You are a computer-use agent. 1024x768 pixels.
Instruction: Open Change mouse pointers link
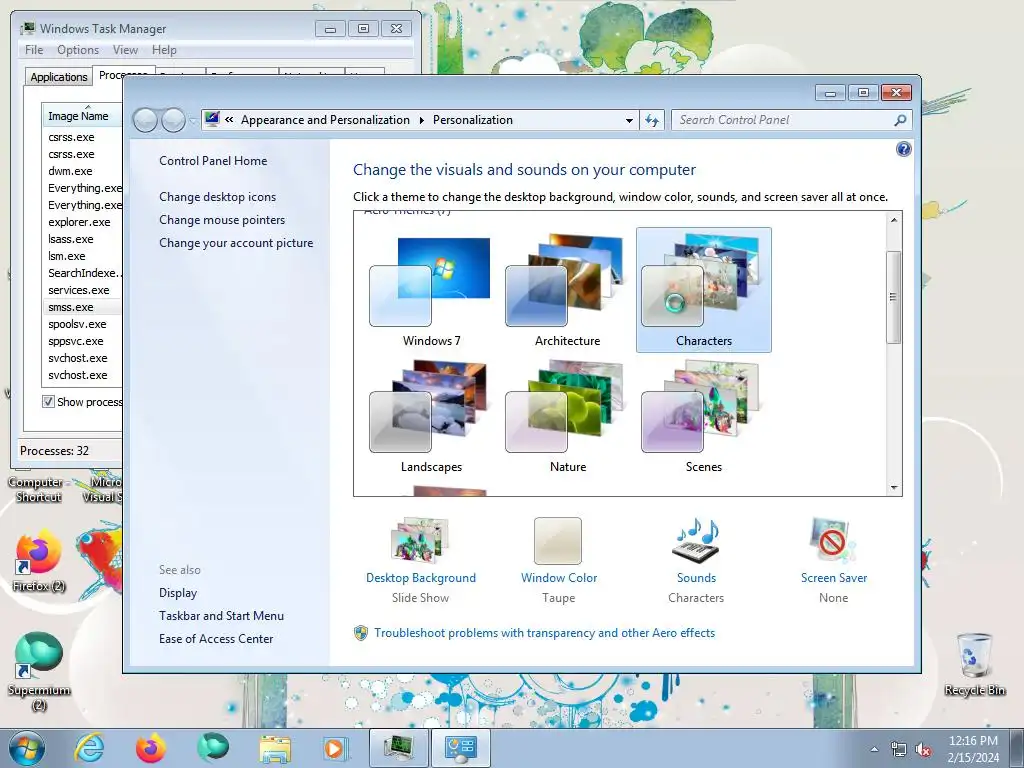(x=222, y=220)
